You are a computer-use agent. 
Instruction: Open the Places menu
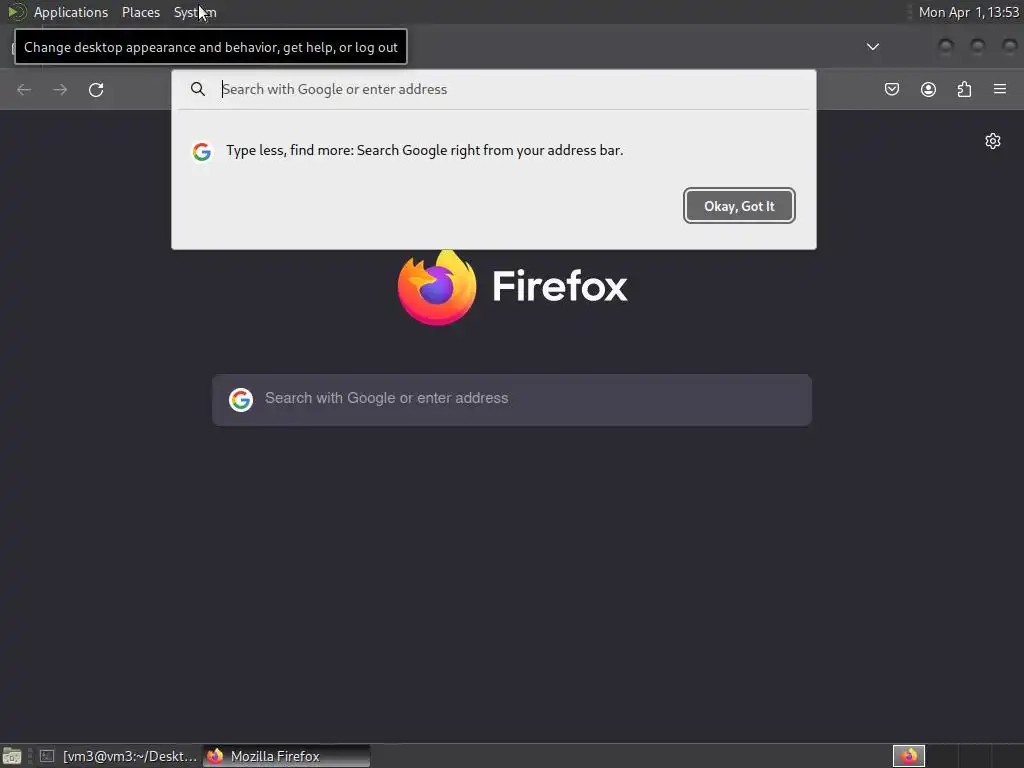tap(141, 12)
